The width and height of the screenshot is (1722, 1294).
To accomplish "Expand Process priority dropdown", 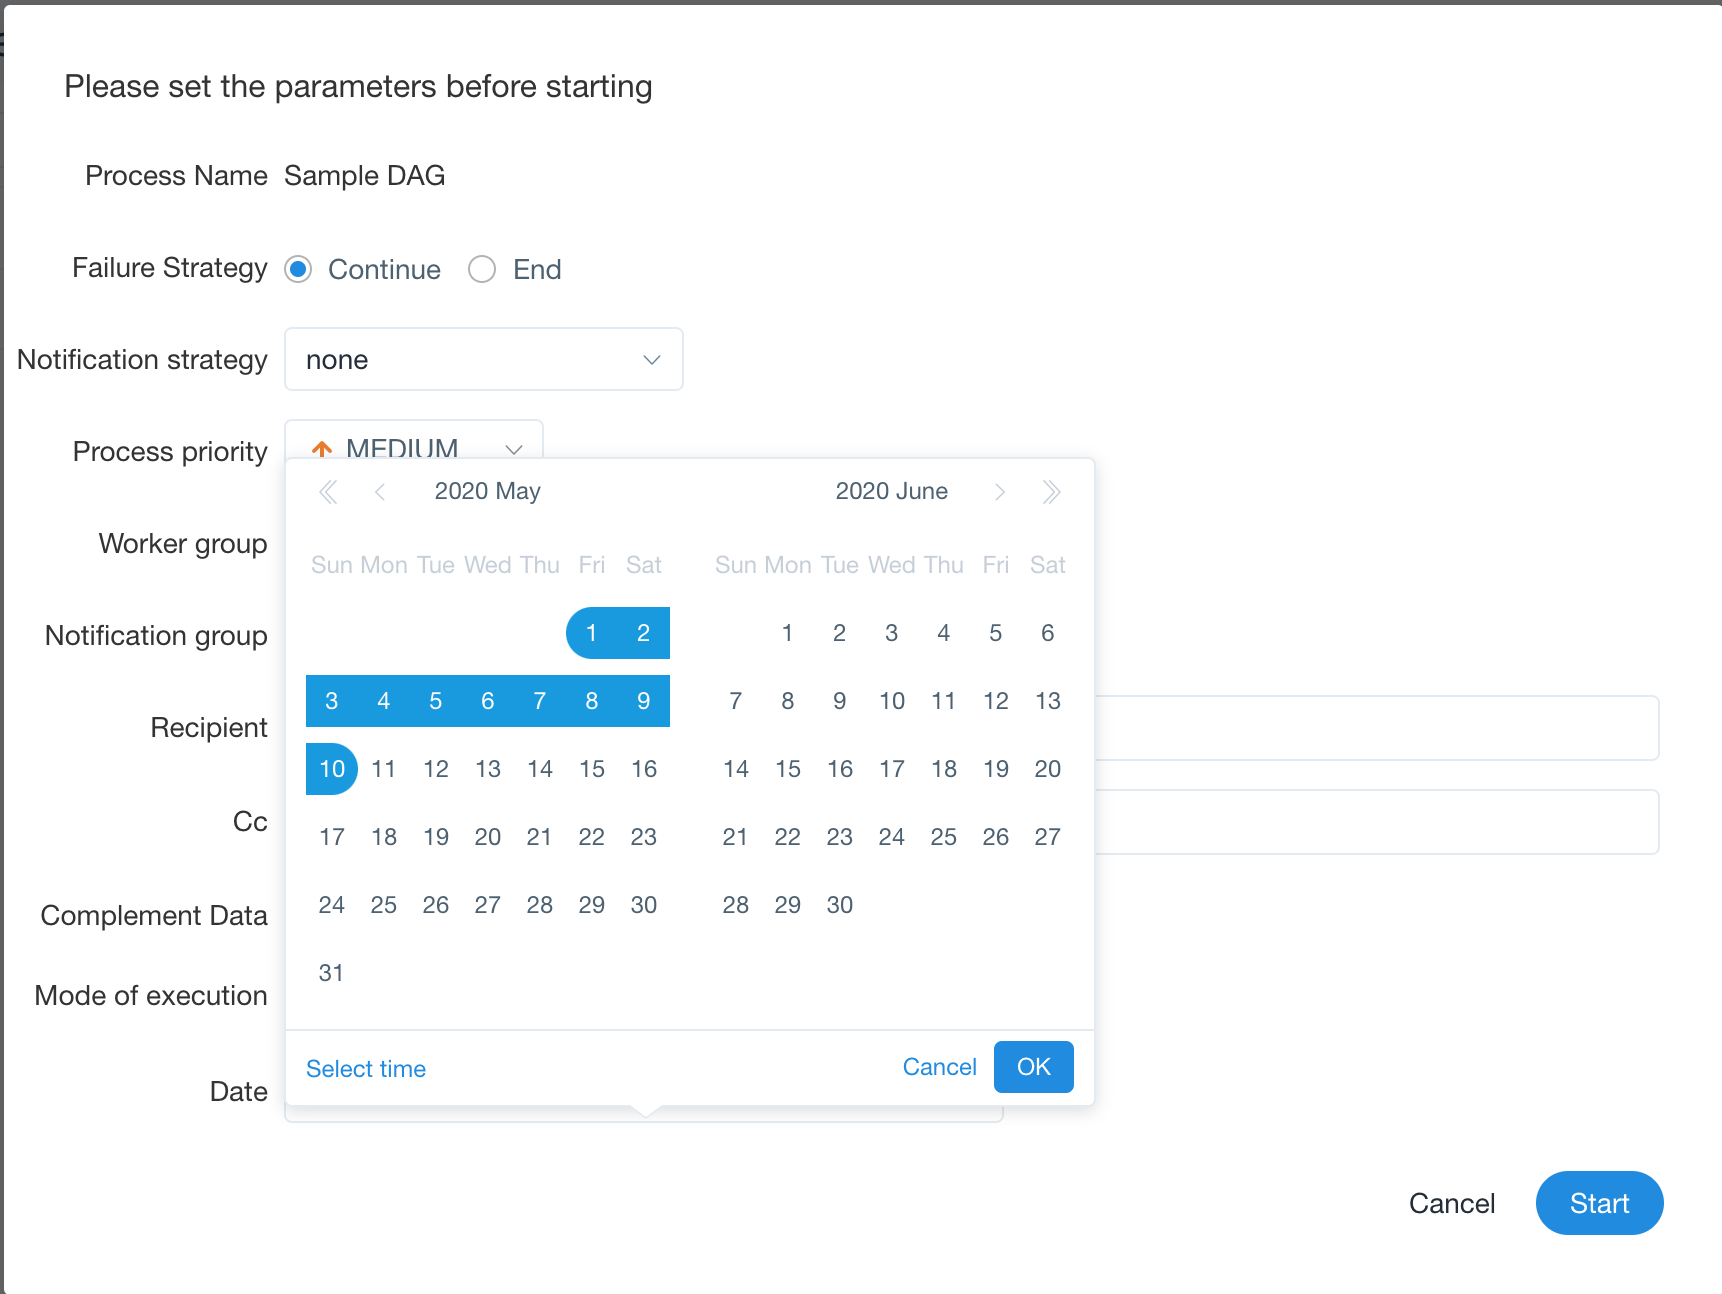I will click(413, 441).
